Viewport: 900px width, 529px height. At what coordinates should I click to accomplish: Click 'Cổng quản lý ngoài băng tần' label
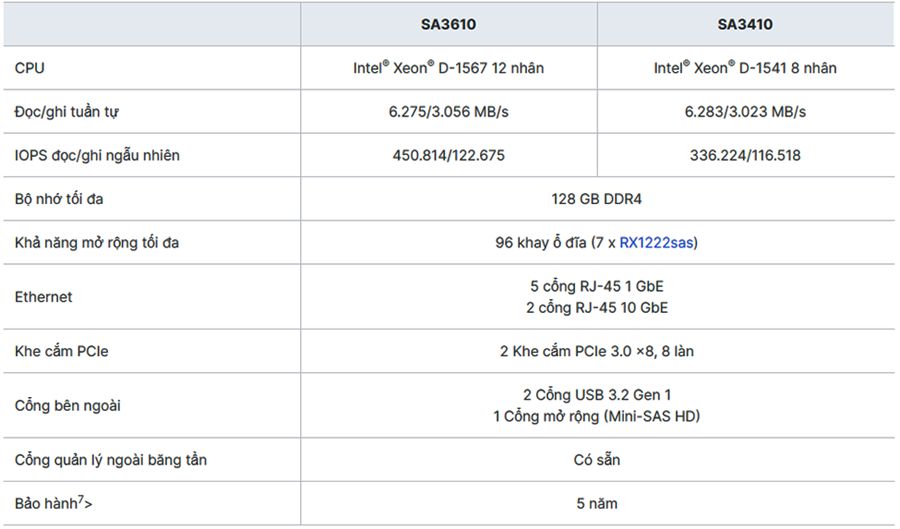(x=110, y=460)
